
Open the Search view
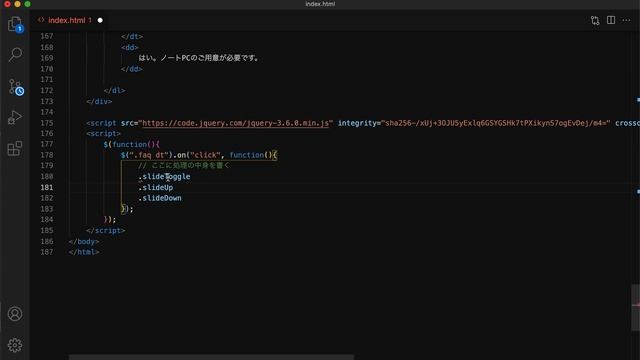coord(15,54)
